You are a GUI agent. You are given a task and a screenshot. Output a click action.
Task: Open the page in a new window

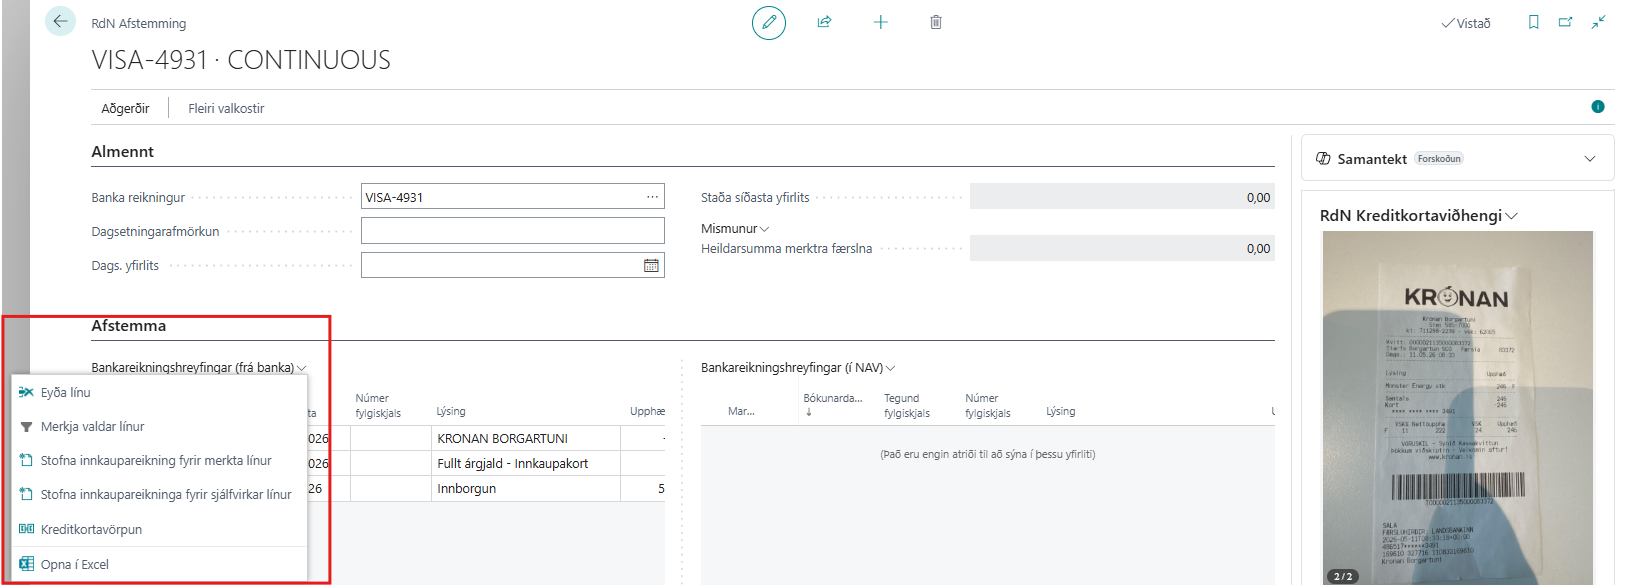point(1566,22)
